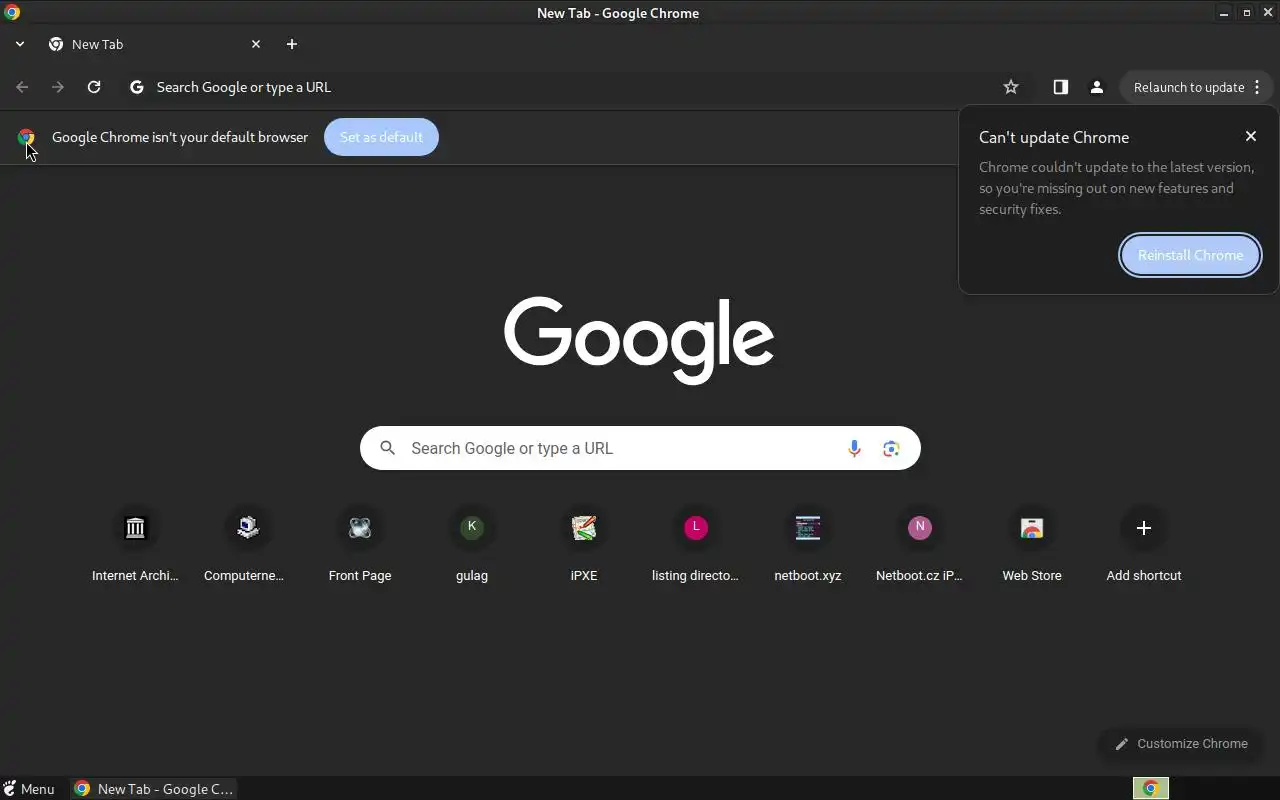Maximize the Chrome window
The height and width of the screenshot is (800, 1280).
point(1246,13)
